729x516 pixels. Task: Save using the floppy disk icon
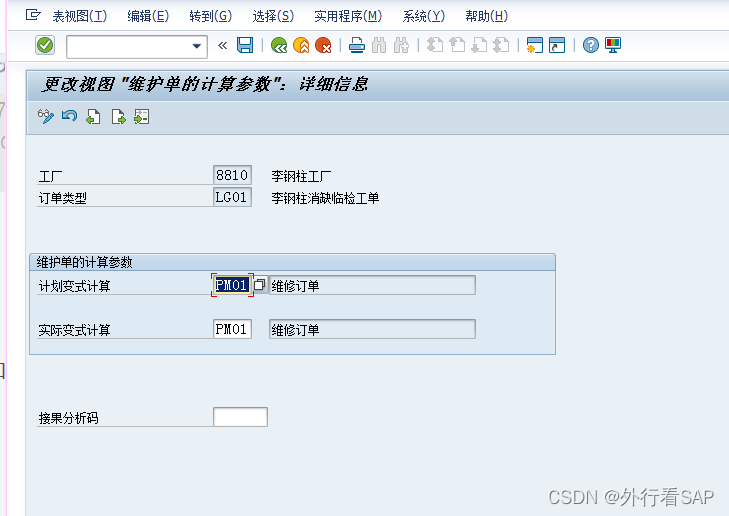point(245,46)
